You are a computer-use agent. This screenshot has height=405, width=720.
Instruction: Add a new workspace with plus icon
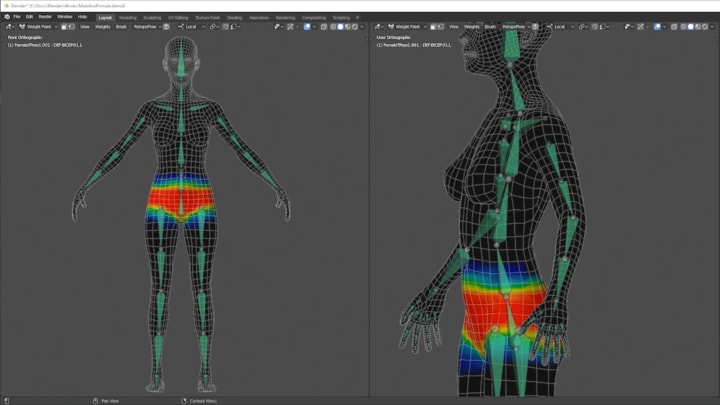(x=357, y=17)
